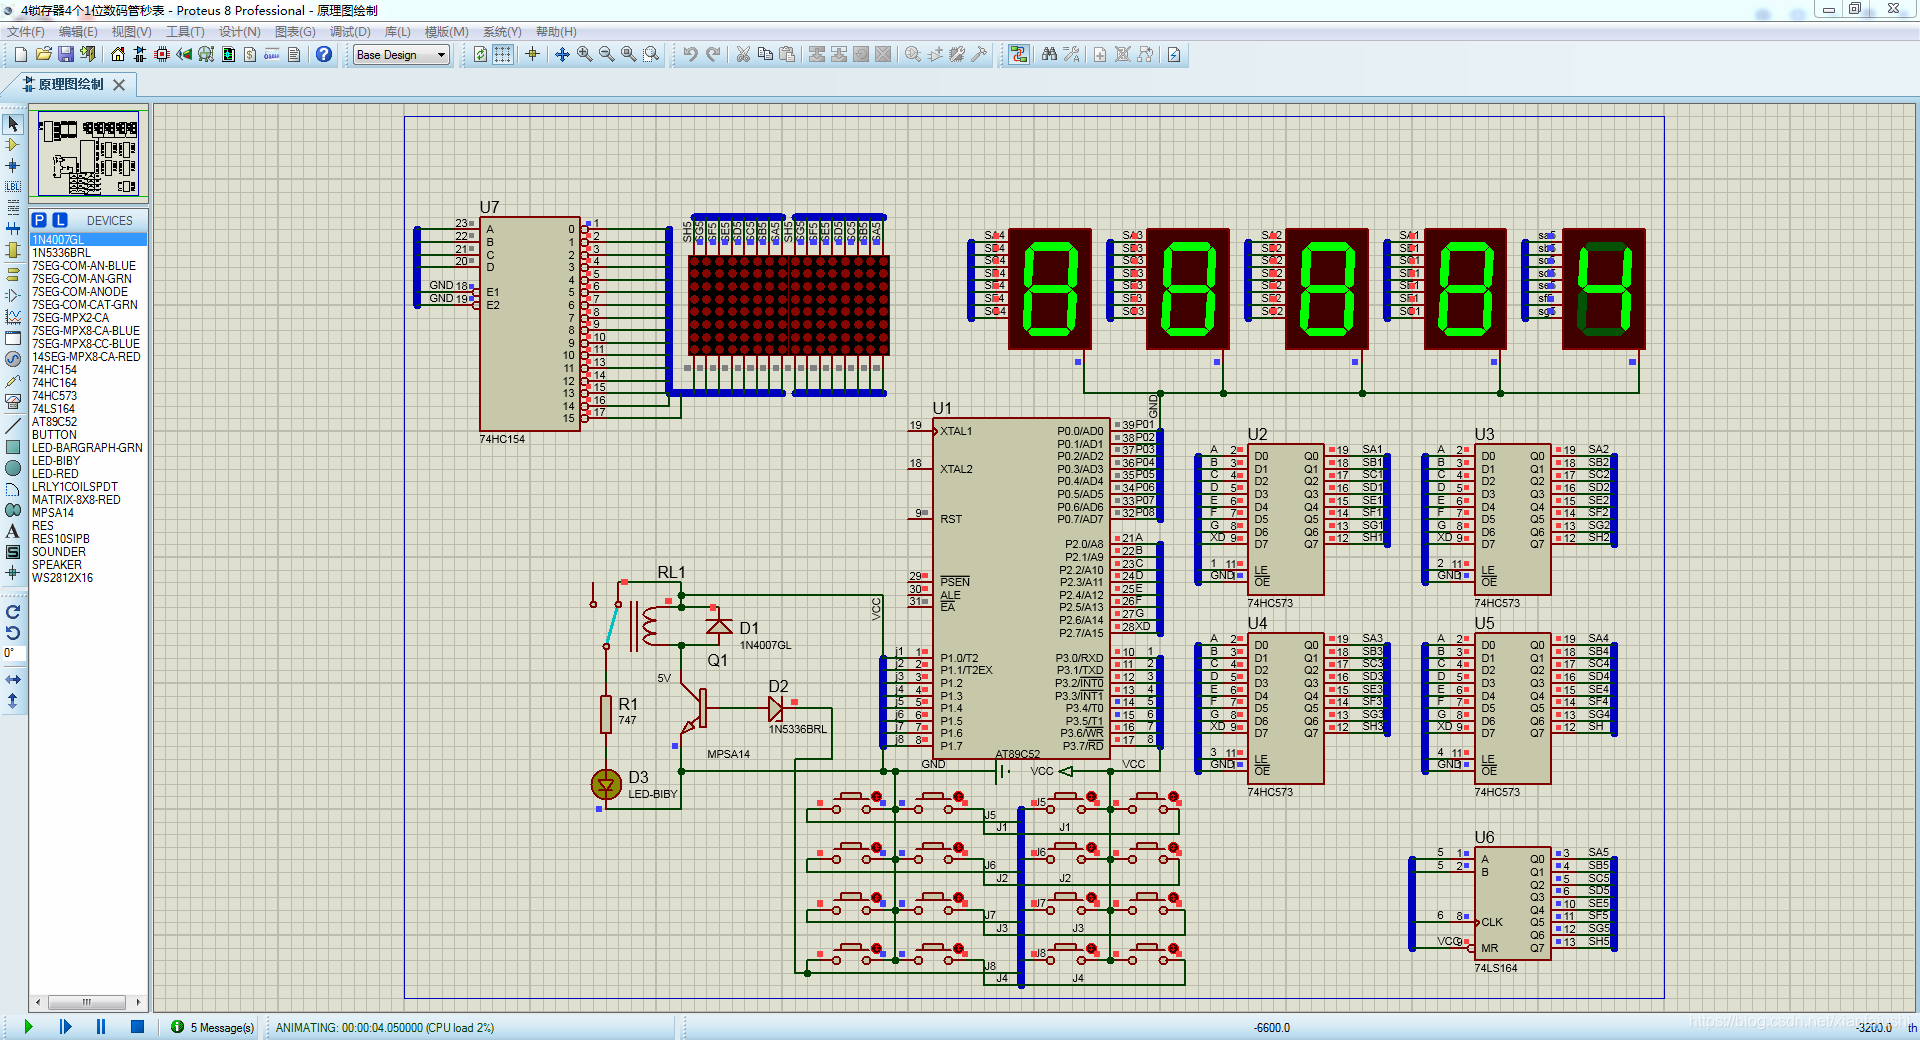Stop the simulation
This screenshot has width=1920, height=1040.
(138, 1026)
